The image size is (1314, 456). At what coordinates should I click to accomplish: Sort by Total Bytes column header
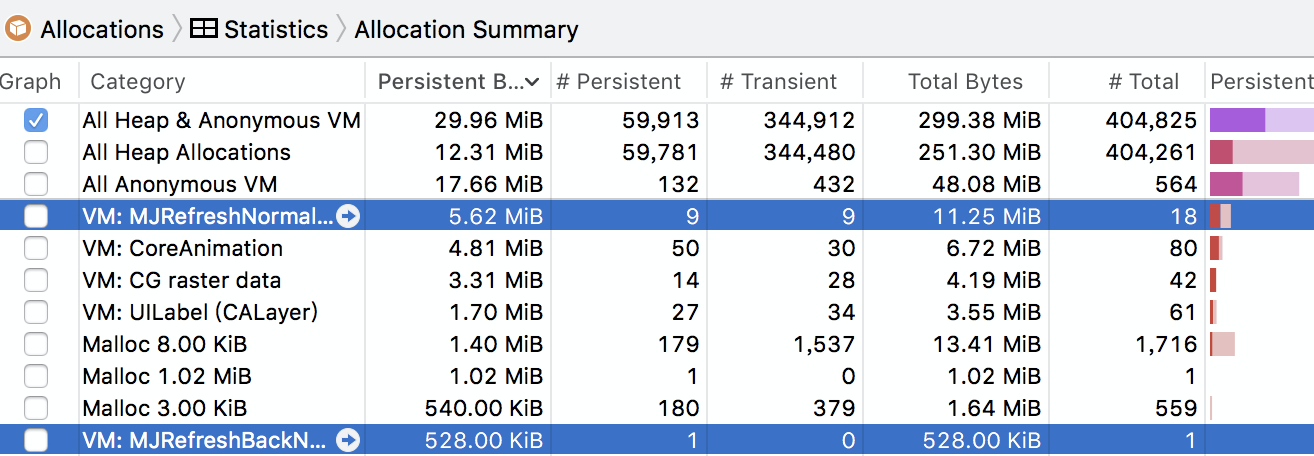(964, 82)
